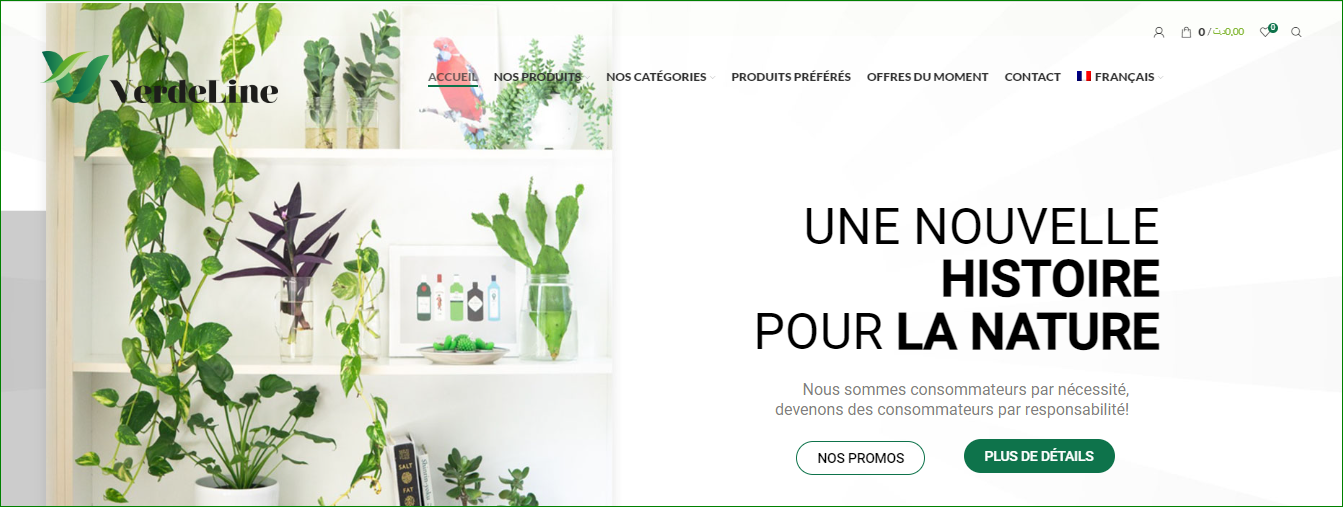Screen dimensions: 1343x507
Task: Open the shopping bag cart icon
Action: [1186, 32]
